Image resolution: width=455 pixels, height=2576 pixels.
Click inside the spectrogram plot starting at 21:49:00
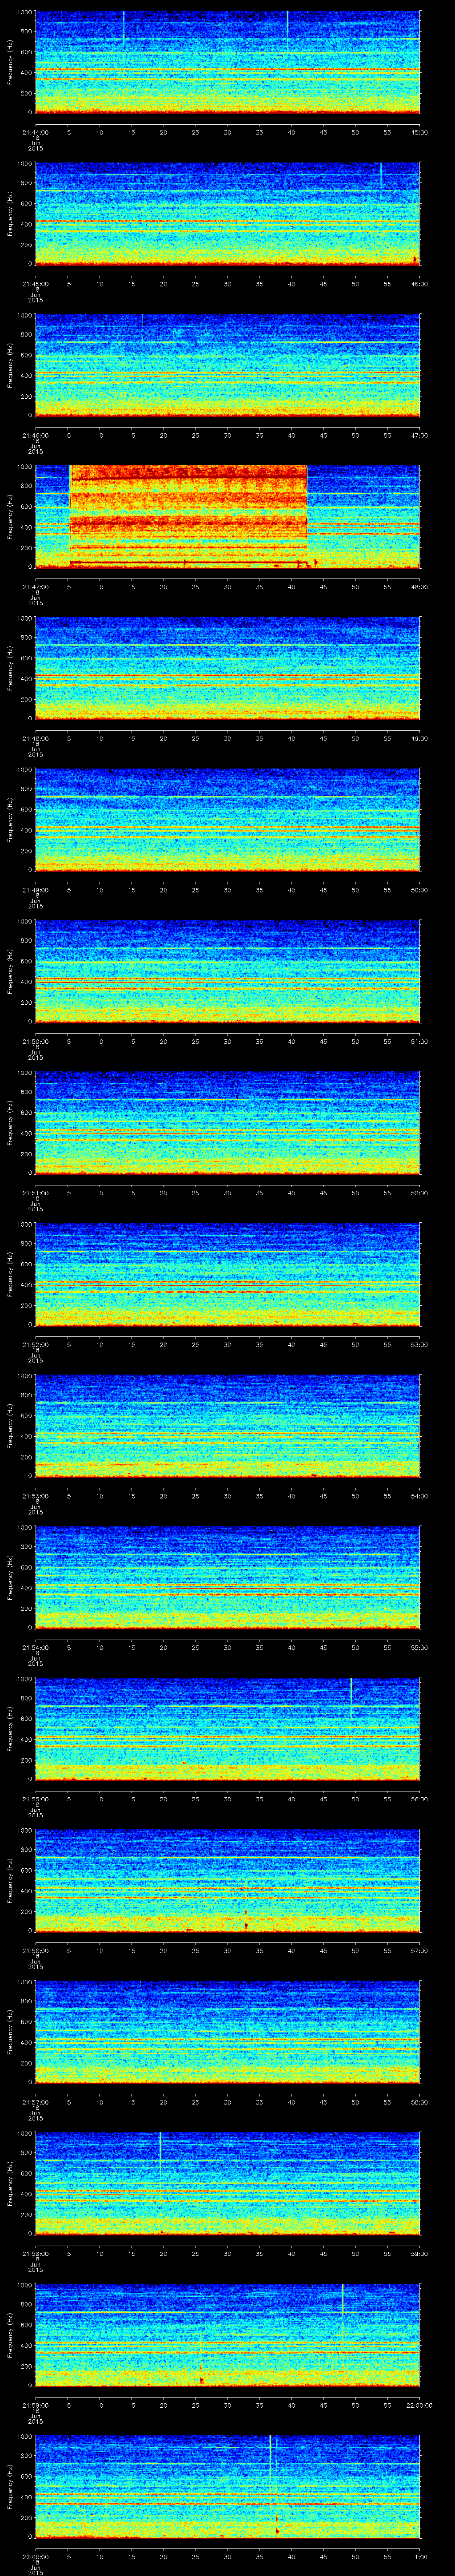click(228, 820)
